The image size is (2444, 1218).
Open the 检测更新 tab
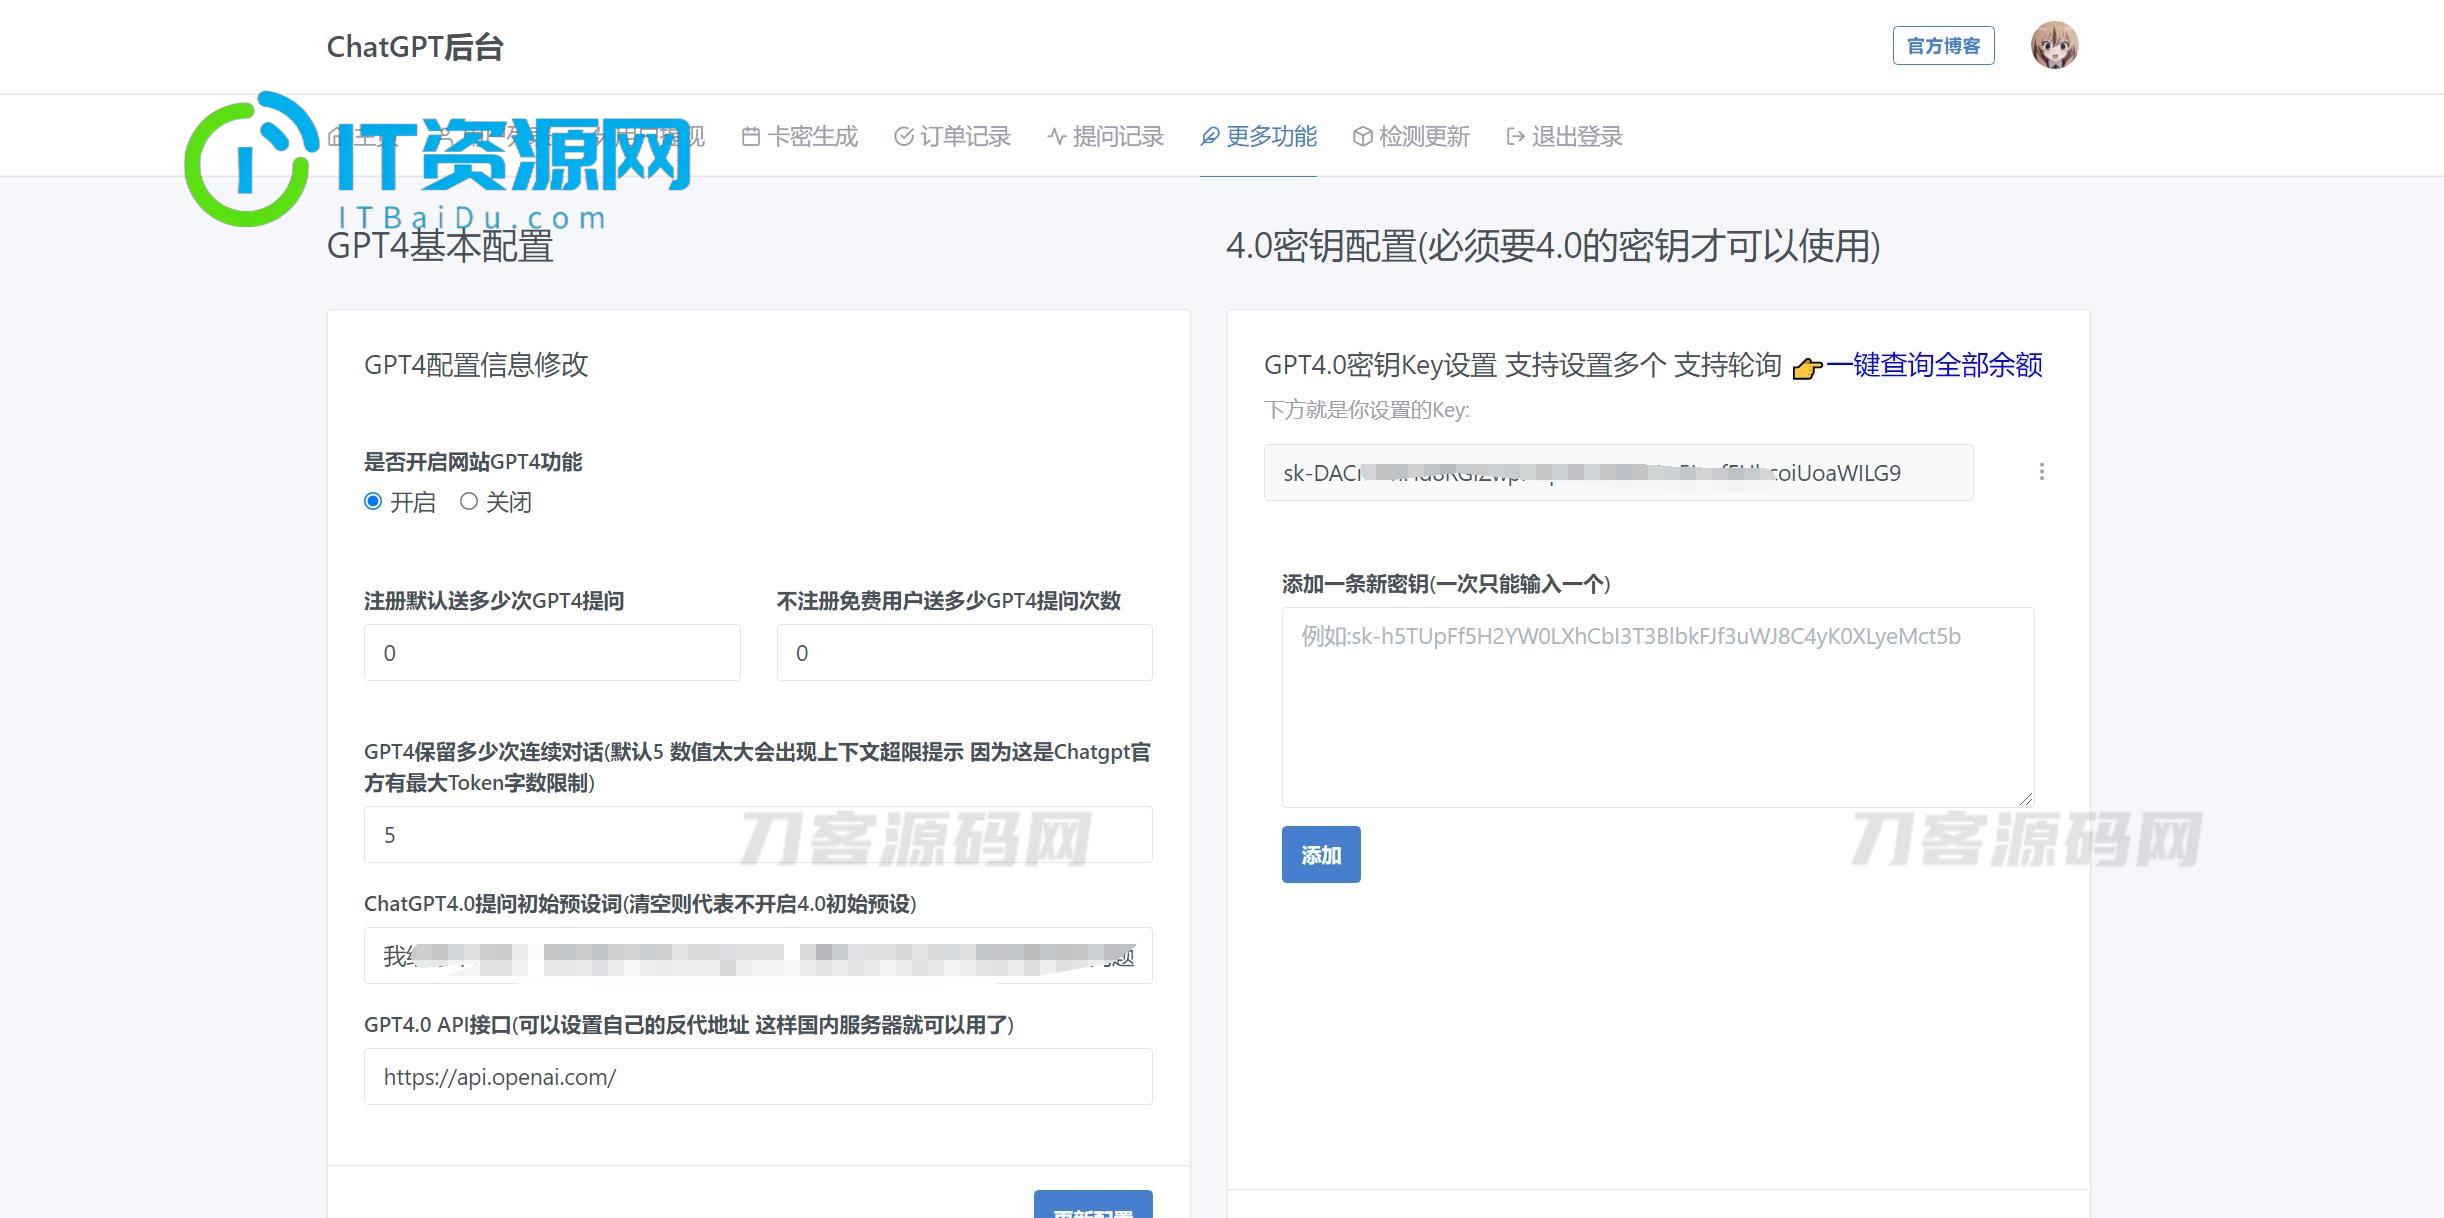click(x=1411, y=136)
